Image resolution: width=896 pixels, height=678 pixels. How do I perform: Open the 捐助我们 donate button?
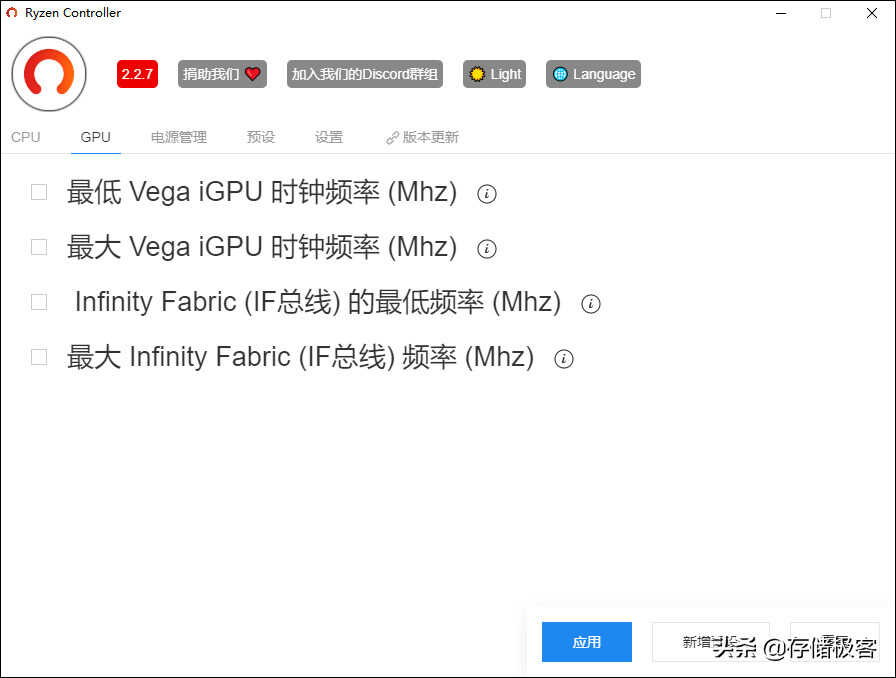(x=222, y=74)
